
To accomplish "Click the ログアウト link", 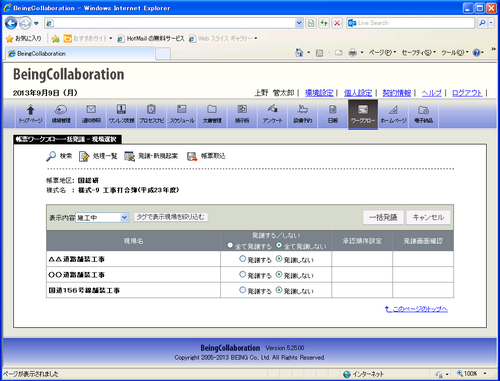I will coord(467,93).
